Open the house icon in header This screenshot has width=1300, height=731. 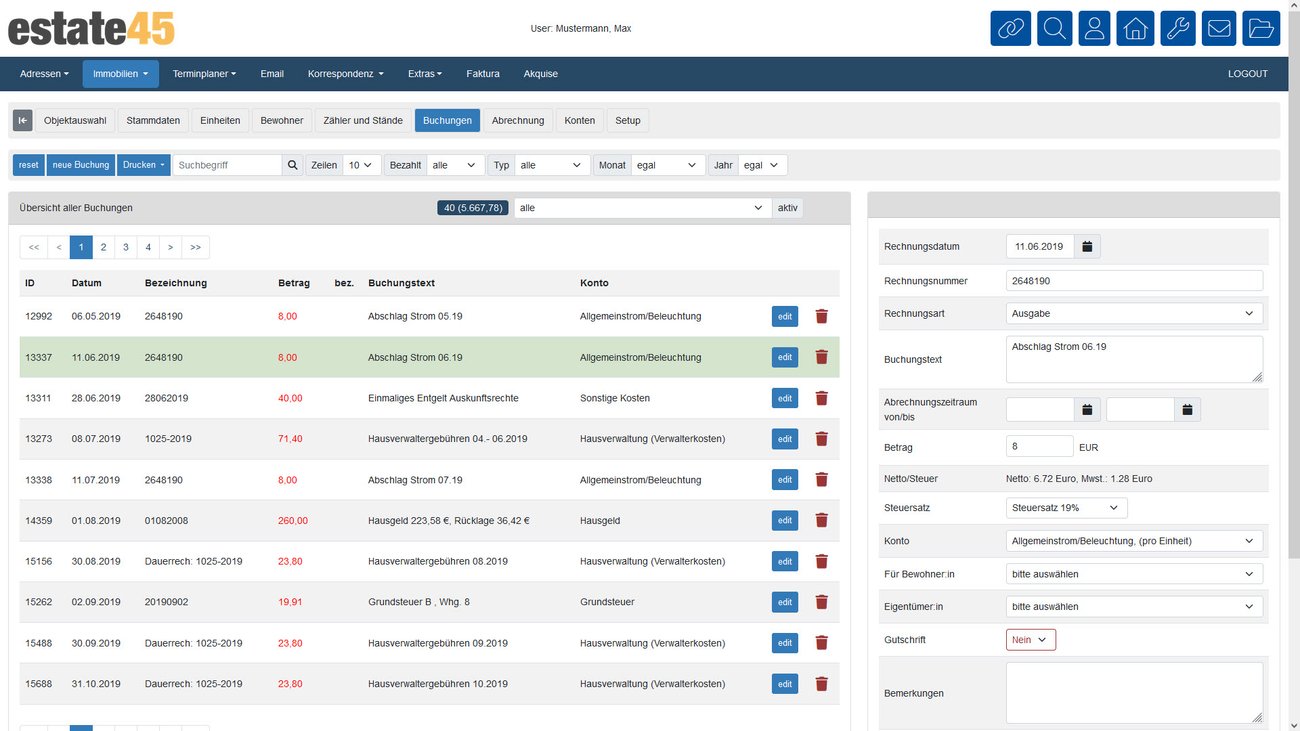coord(1135,28)
